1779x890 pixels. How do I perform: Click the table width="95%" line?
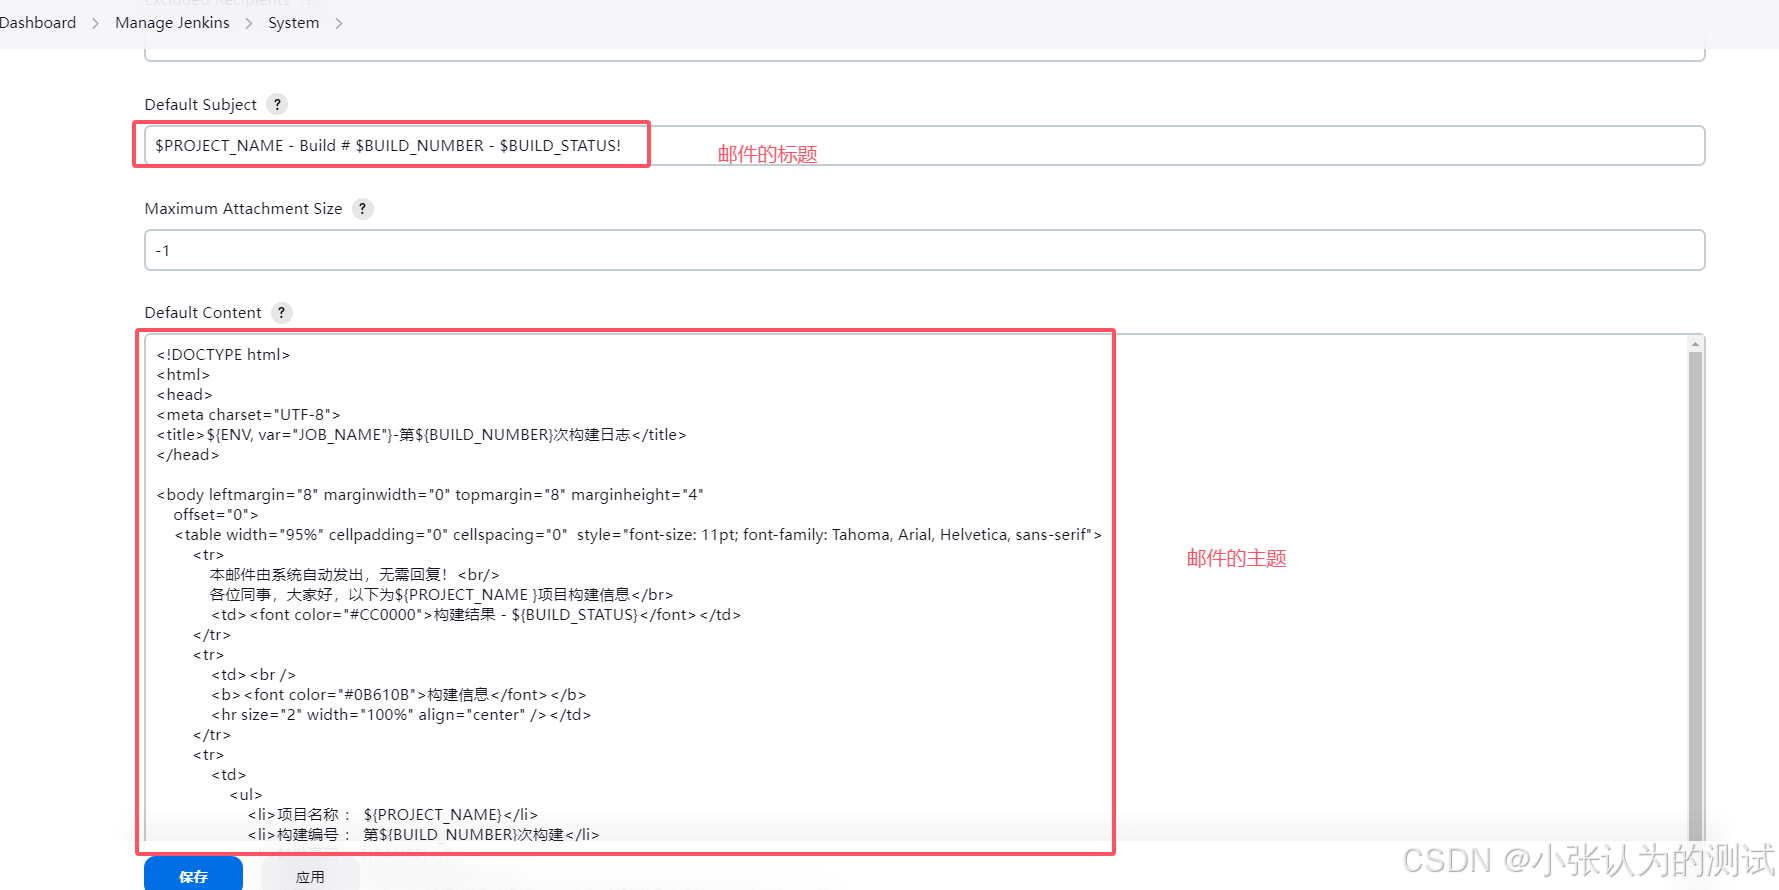click(x=638, y=534)
